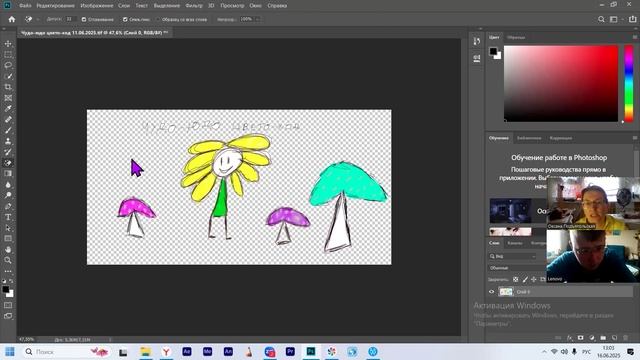Select the Brush tool
The width and height of the screenshot is (640, 360).
point(8,130)
